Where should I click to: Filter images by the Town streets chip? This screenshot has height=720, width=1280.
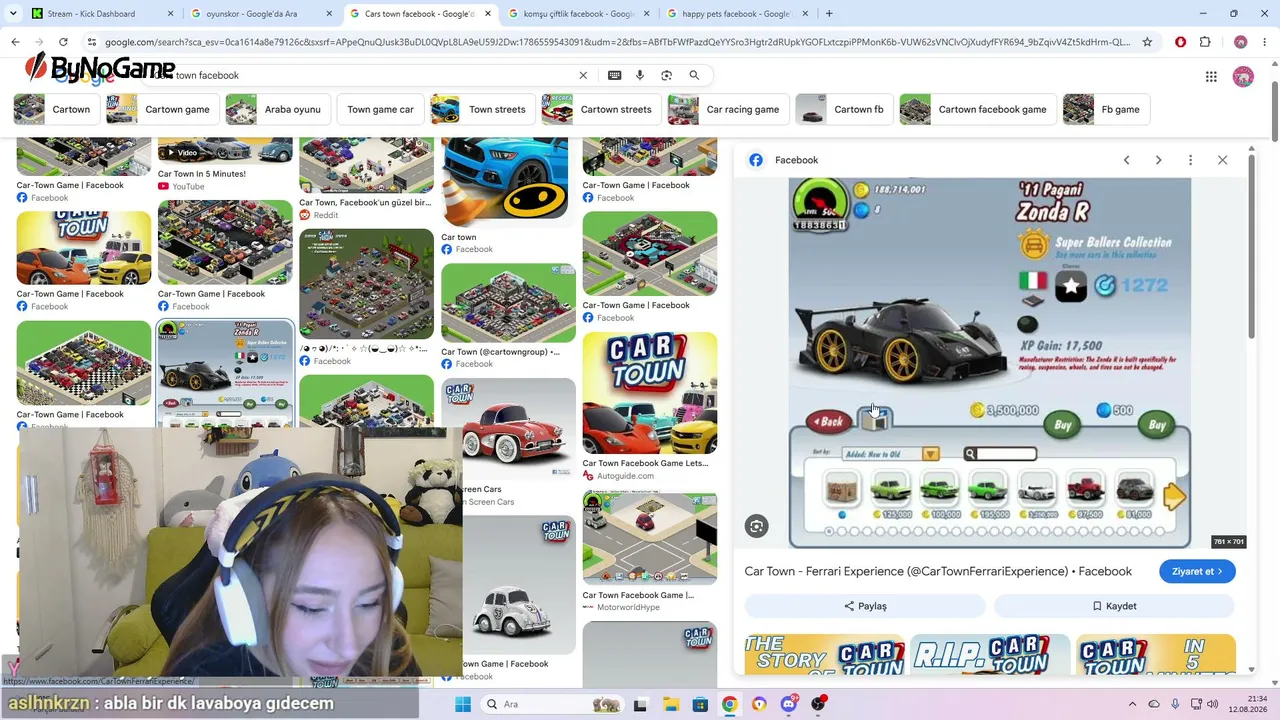[482, 109]
